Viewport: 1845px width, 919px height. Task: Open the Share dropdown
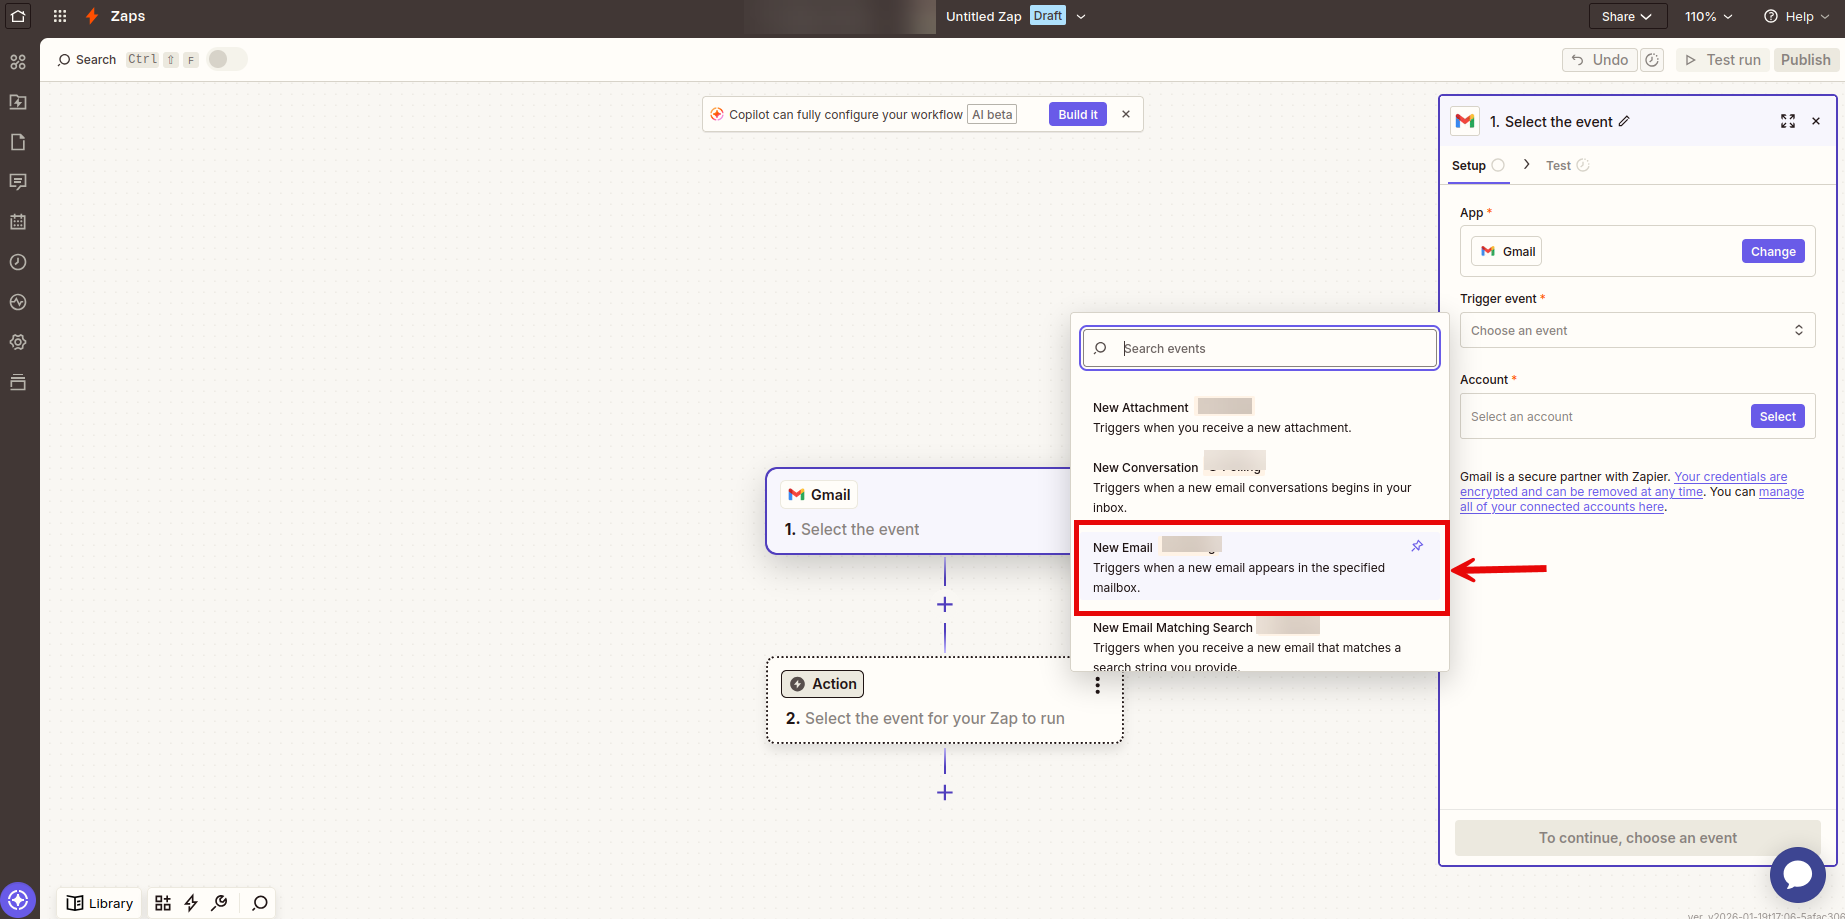click(1627, 16)
